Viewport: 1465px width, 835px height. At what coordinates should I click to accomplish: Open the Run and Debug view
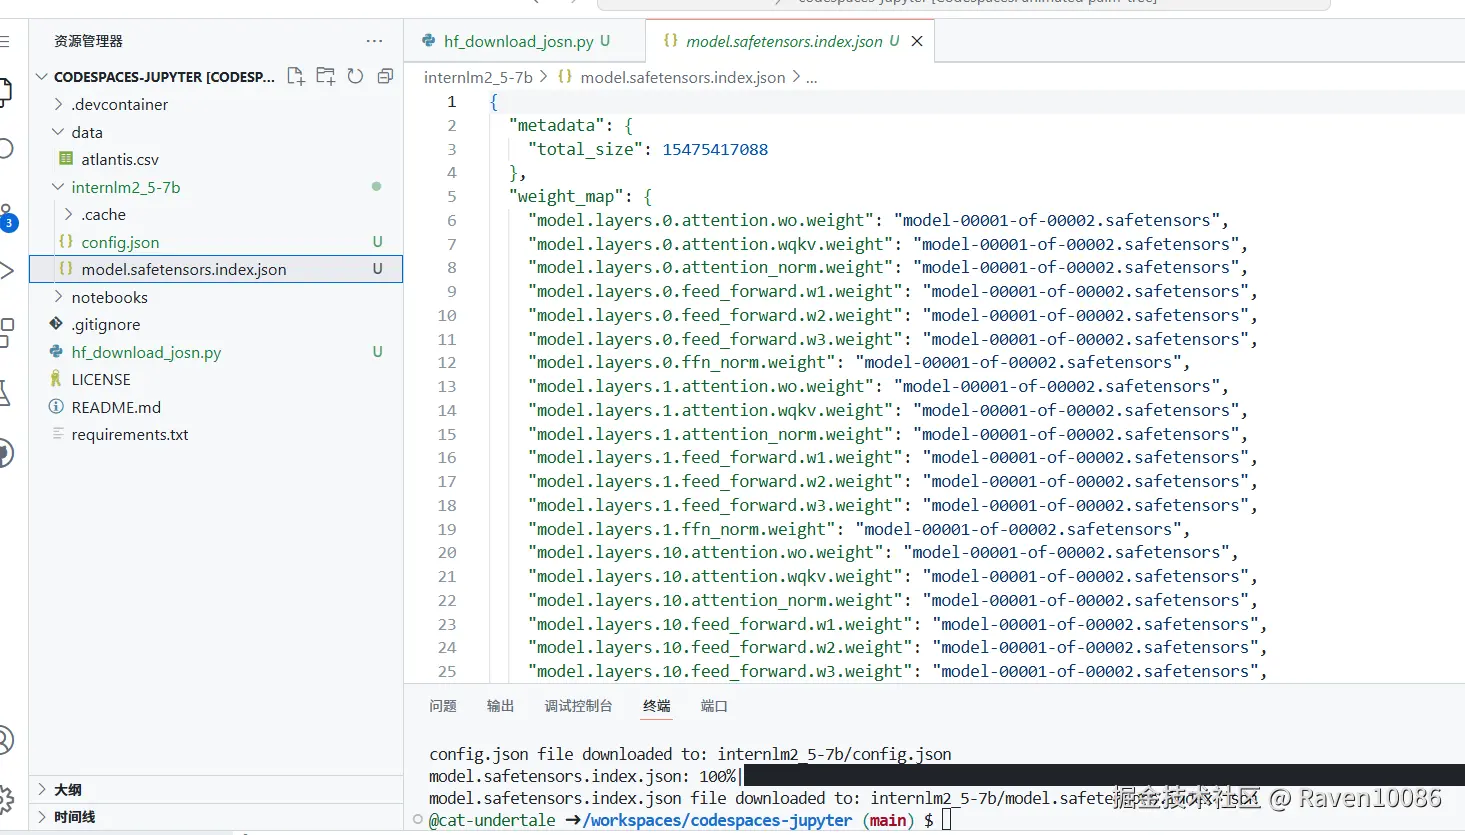coord(6,270)
